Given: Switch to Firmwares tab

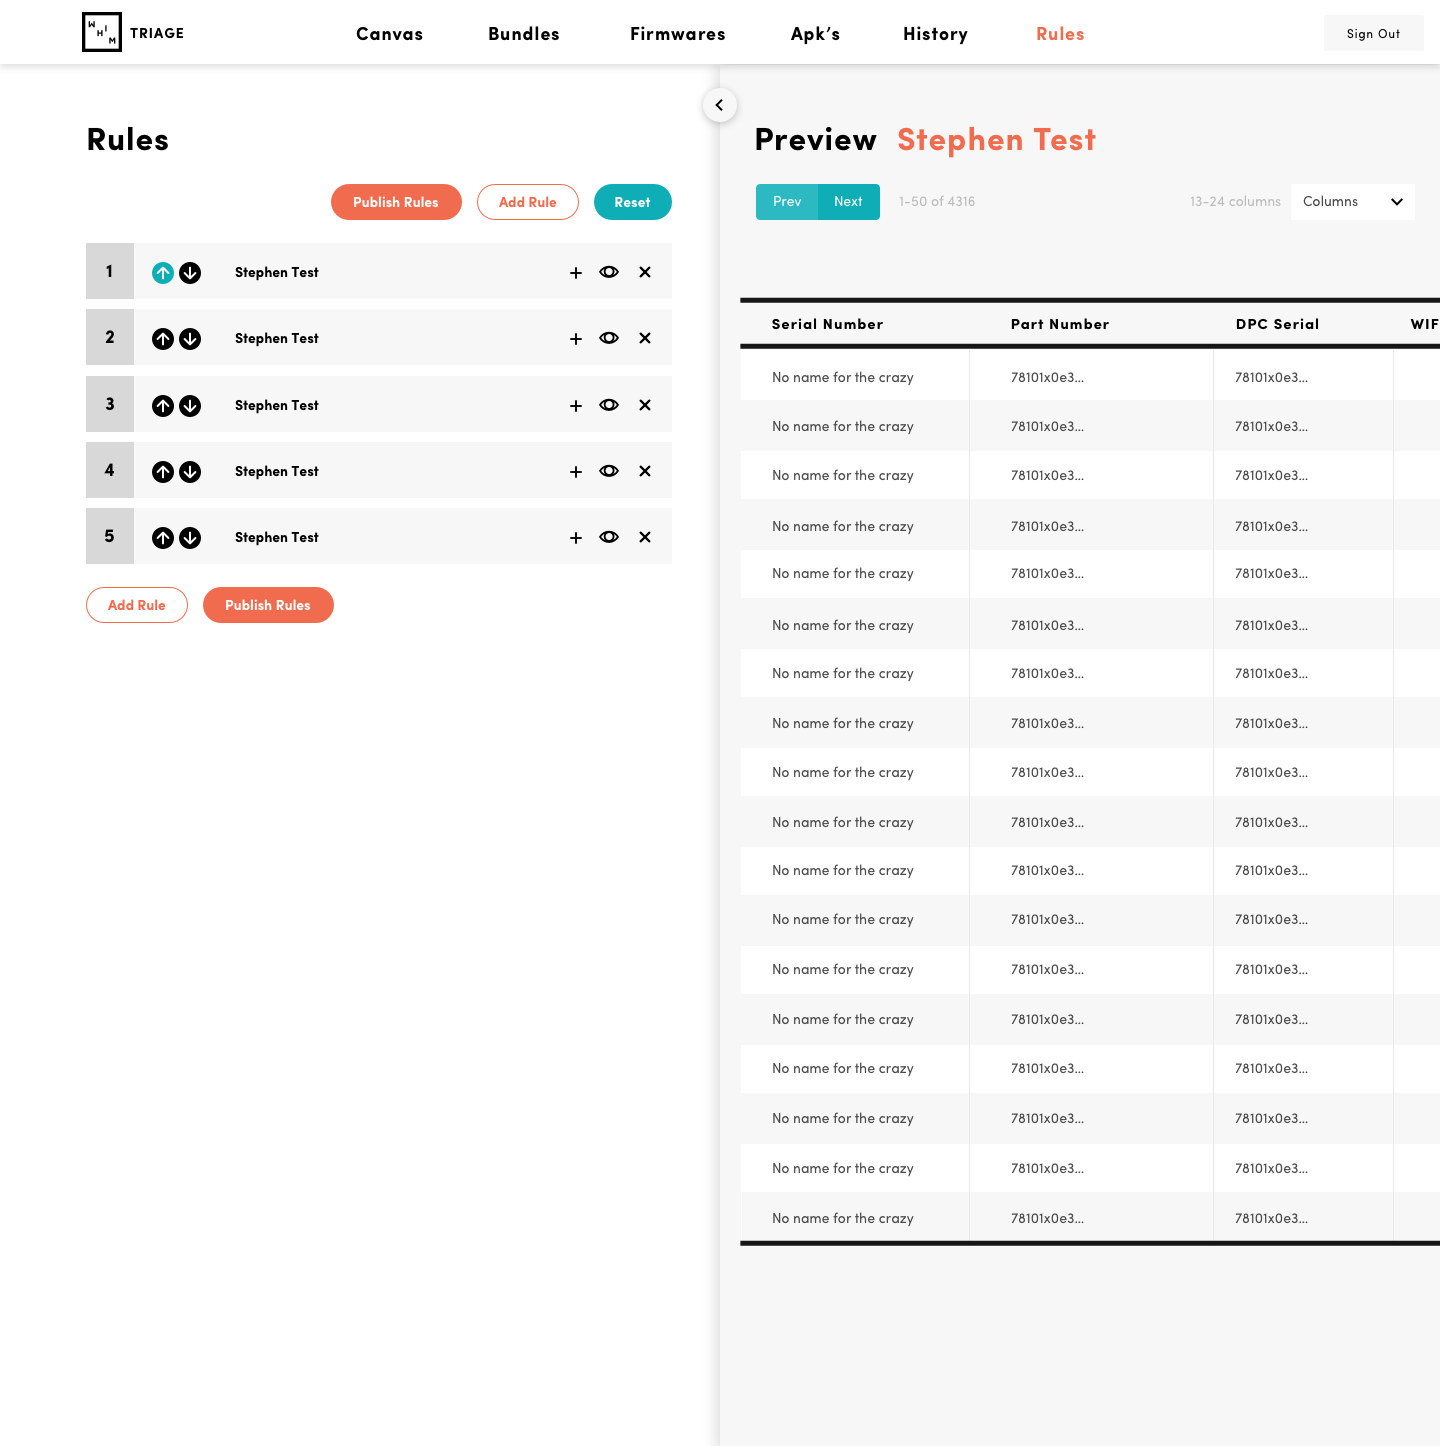Looking at the screenshot, I should pos(678,34).
